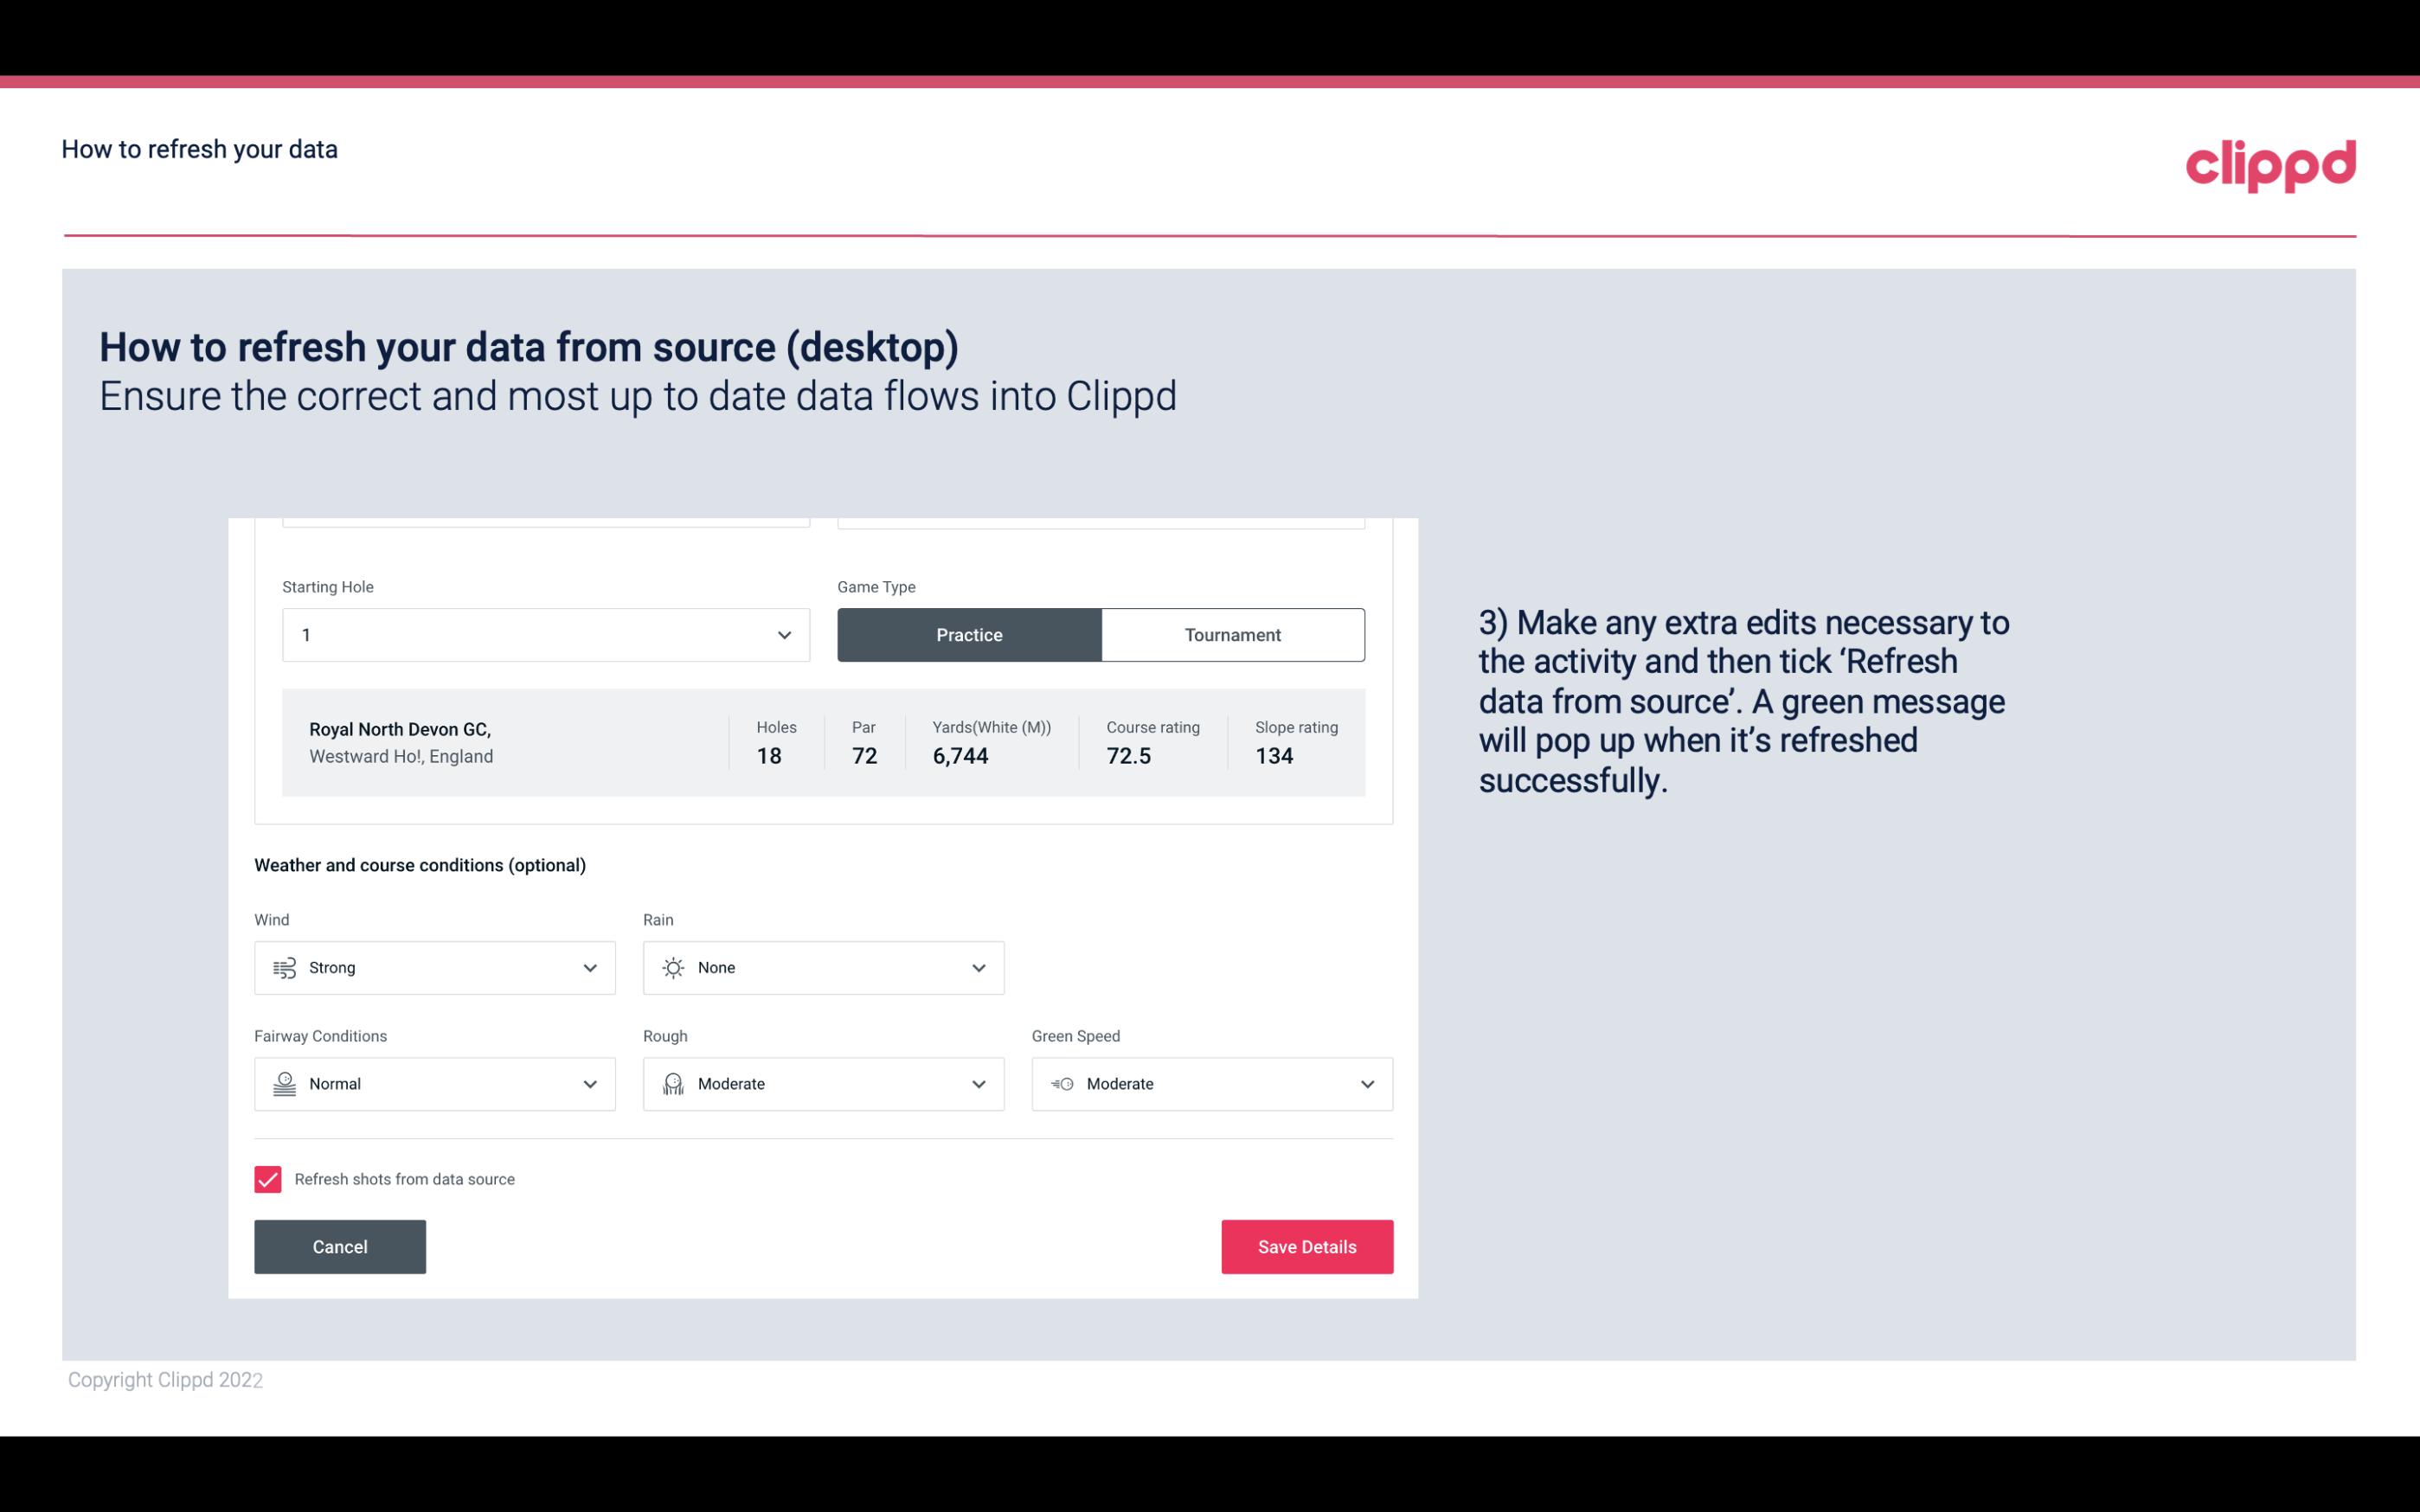Screen dimensions: 2420x1512
Task: Click the rain condition icon
Action: click(x=674, y=967)
